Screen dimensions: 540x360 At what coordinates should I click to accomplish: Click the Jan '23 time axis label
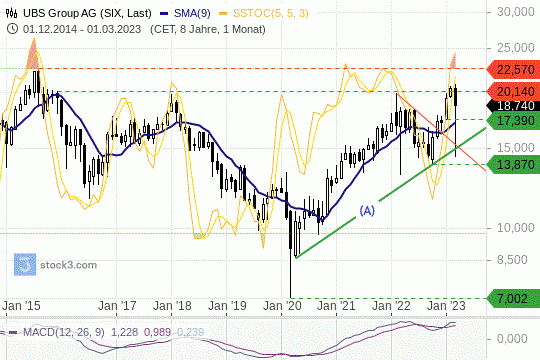446,306
